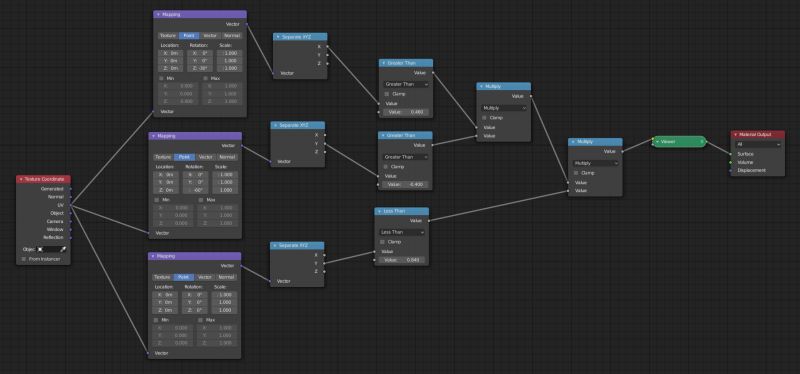Click the Value field showing 0.460
Viewport: 800px width, 374px height.
406,112
